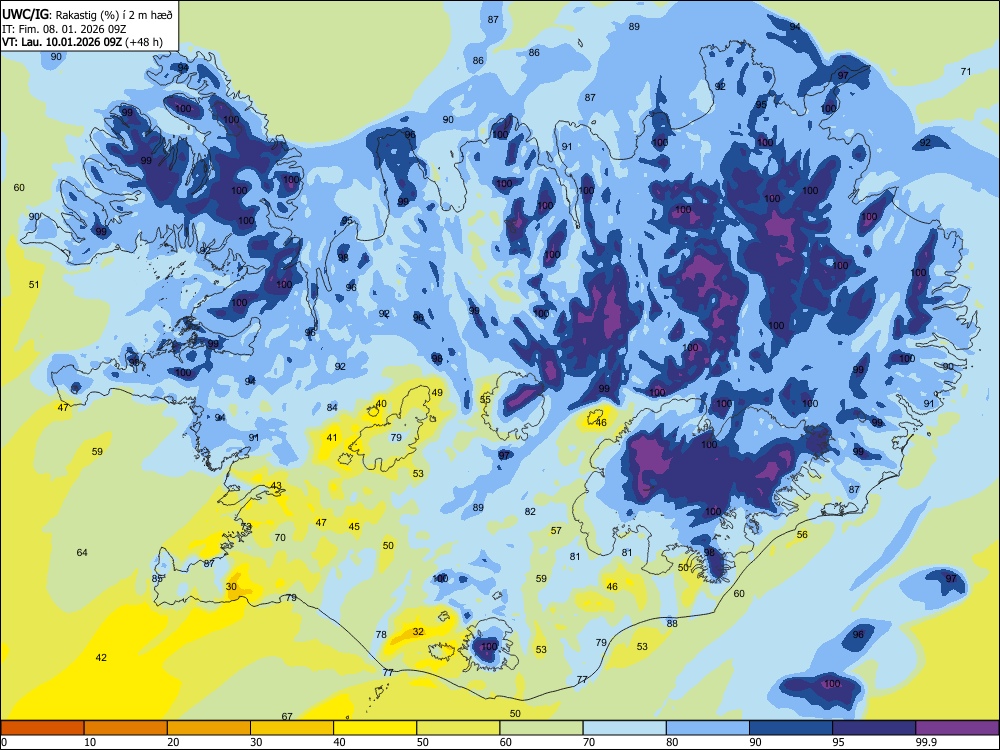
Task: Select the 90–95 dark blue legend swatch
Action: click(791, 728)
